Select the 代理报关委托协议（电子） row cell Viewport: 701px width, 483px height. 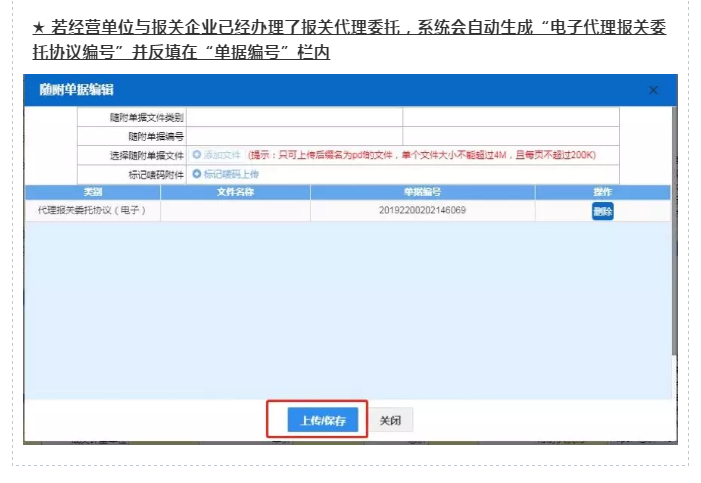tap(93, 211)
